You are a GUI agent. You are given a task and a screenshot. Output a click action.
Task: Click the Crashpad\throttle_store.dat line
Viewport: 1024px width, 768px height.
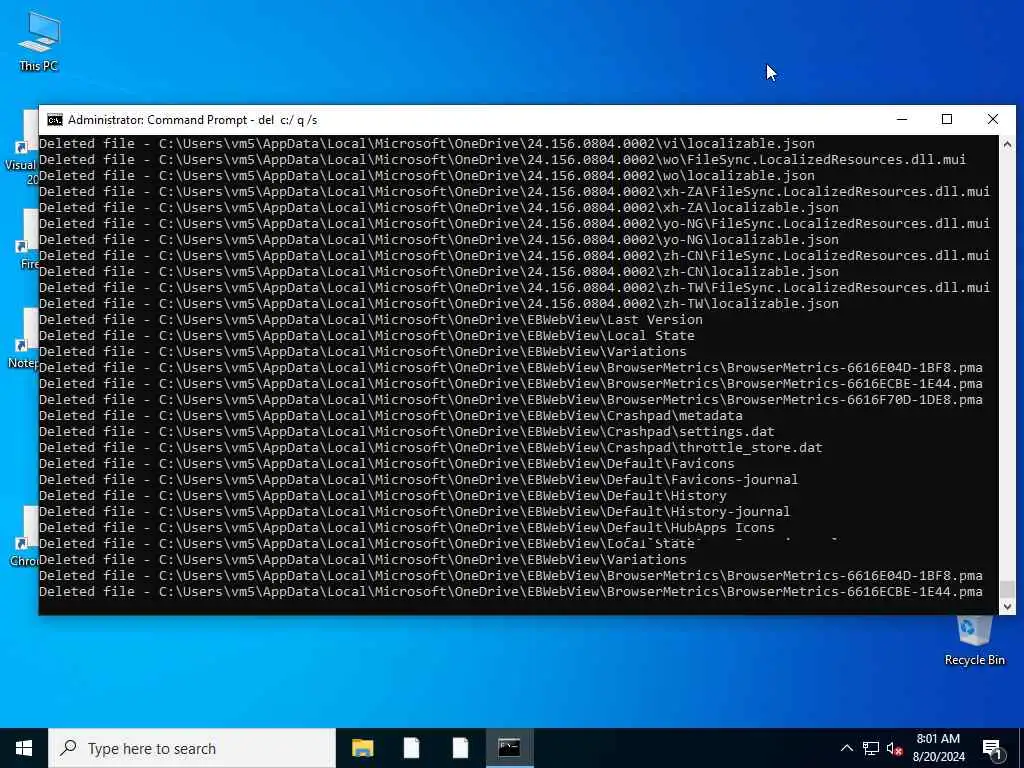coord(431,447)
